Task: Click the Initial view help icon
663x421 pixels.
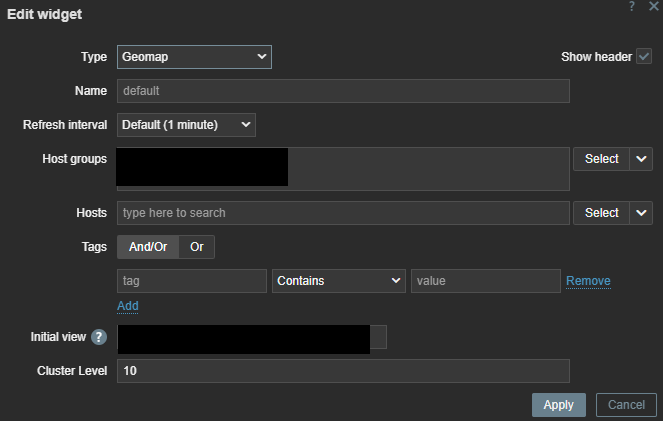Action: point(99,337)
